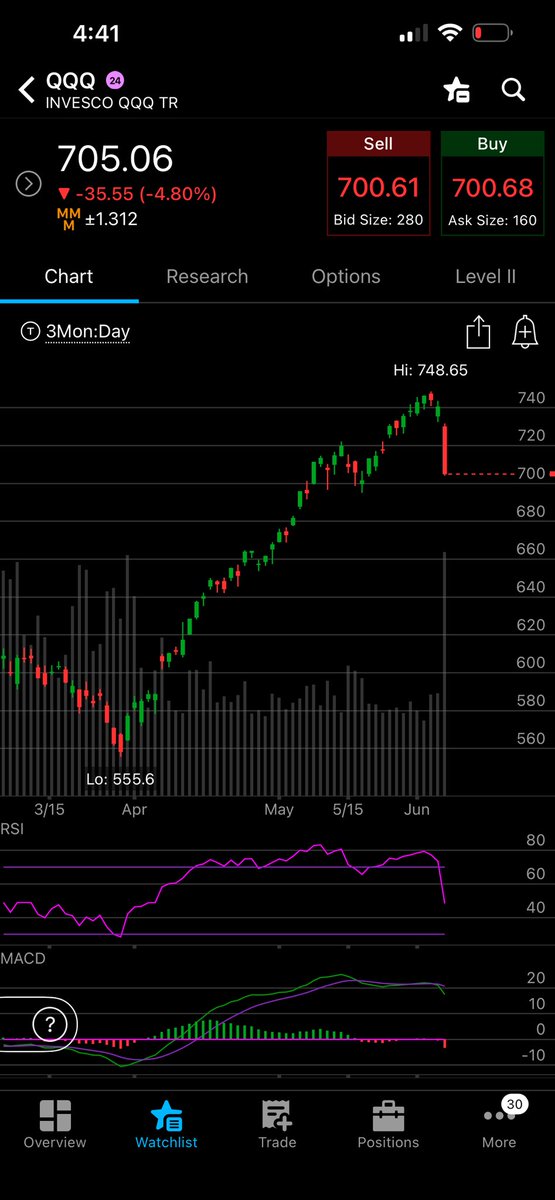
Task: Open the Level II tab
Action: tap(485, 276)
